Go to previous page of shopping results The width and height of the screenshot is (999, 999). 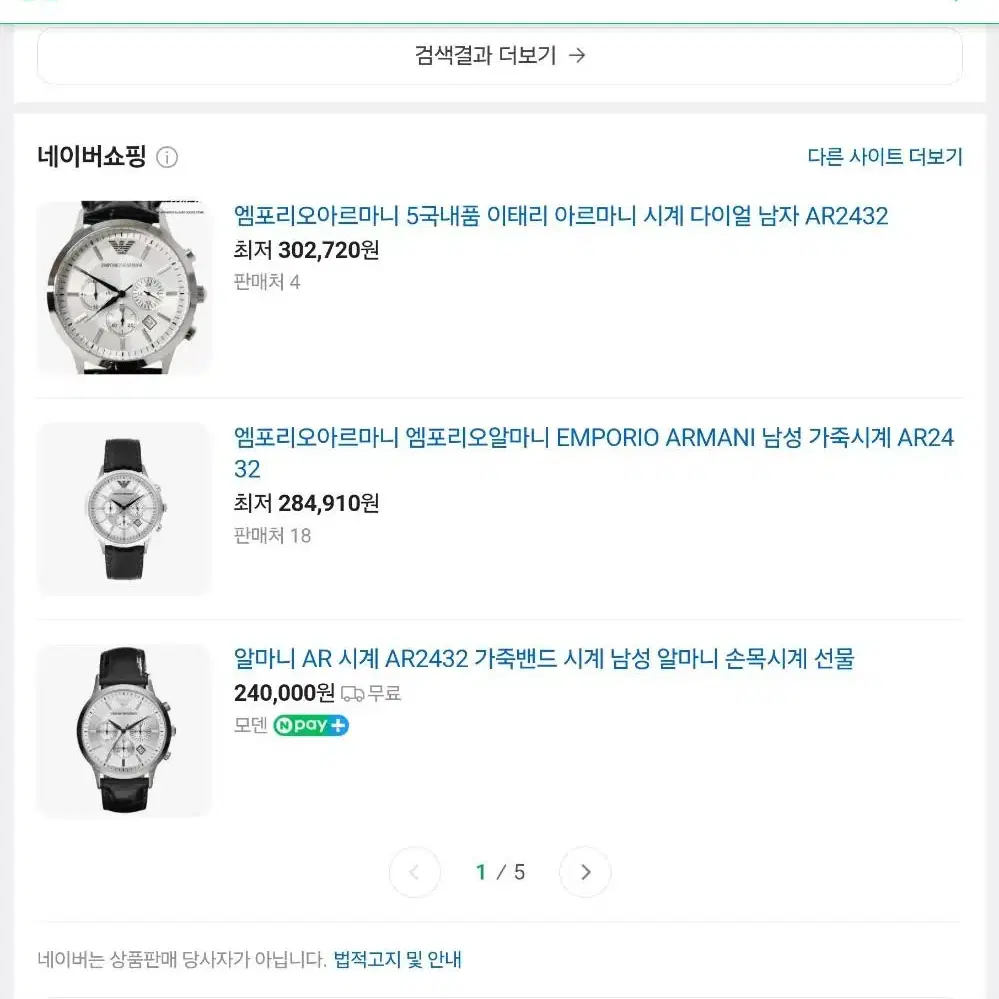pyautogui.click(x=415, y=872)
